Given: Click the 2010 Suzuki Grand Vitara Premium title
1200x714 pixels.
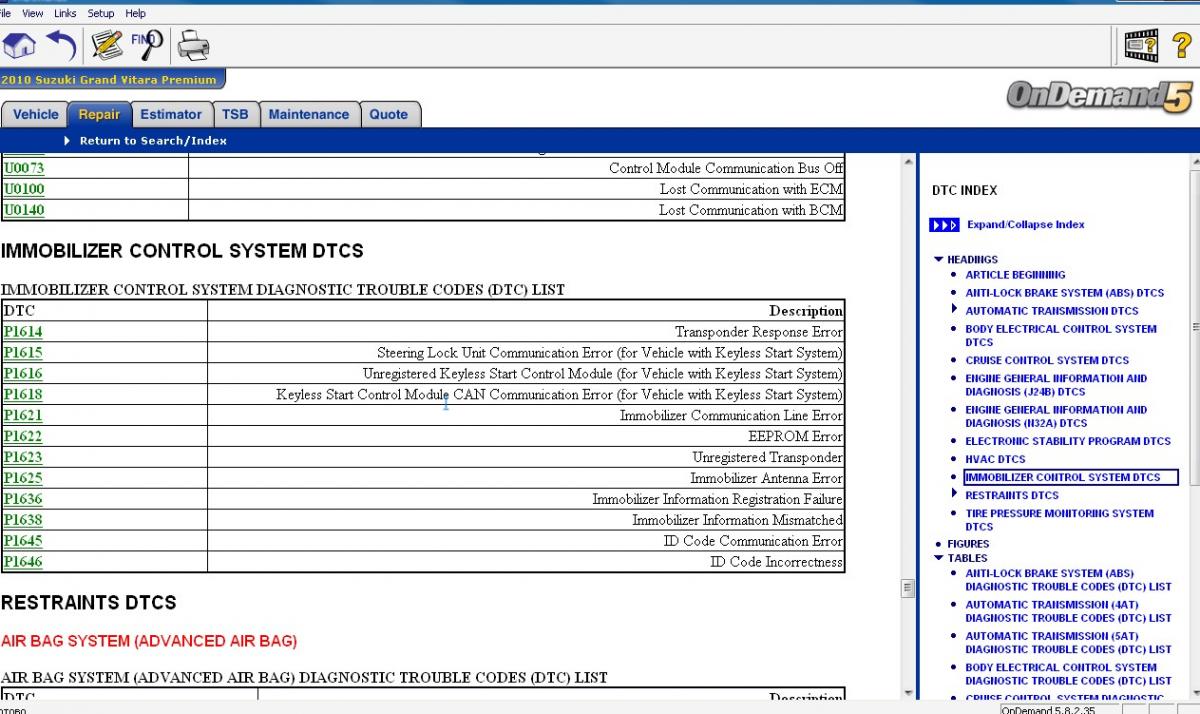Looking at the screenshot, I should 110,79.
